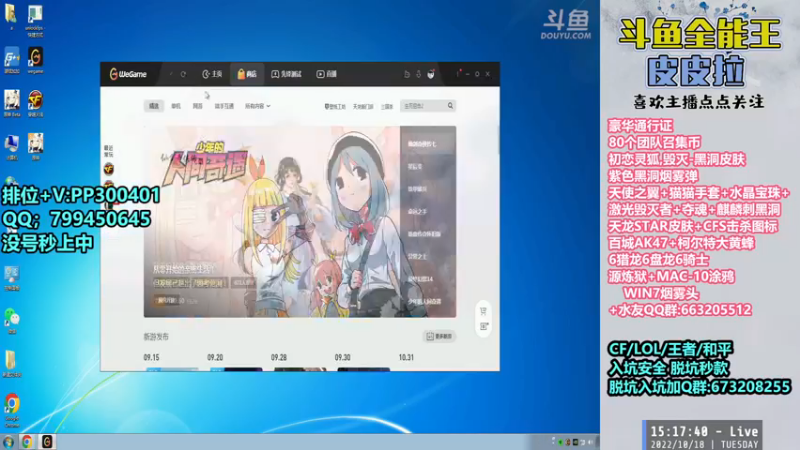Launch CrossFire from the recently played sidebar
The width and height of the screenshot is (800, 450).
109,169
